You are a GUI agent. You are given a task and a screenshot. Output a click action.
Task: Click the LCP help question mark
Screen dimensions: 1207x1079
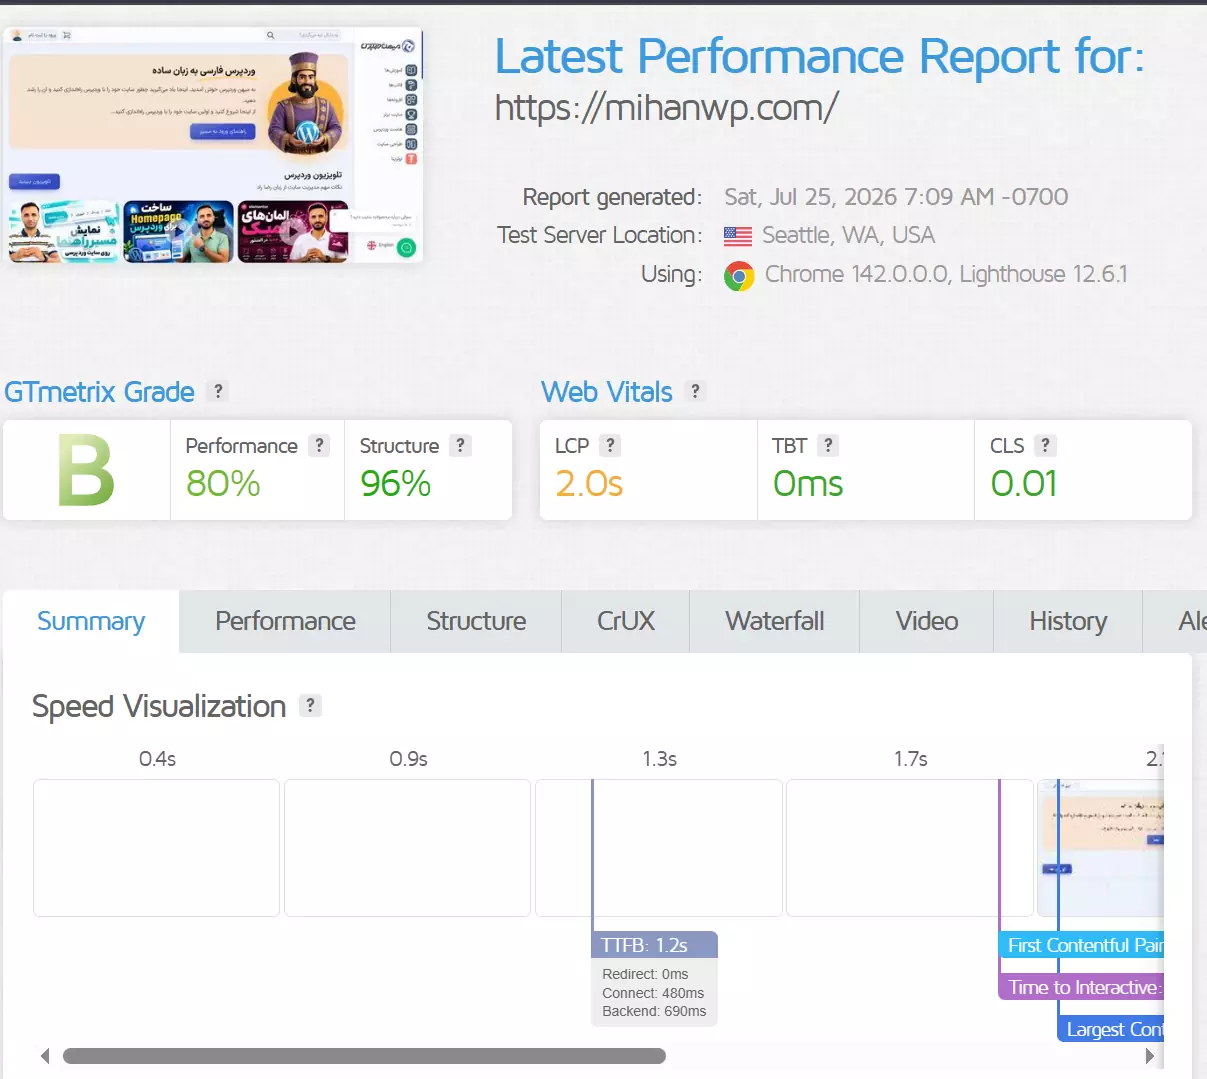click(x=610, y=445)
